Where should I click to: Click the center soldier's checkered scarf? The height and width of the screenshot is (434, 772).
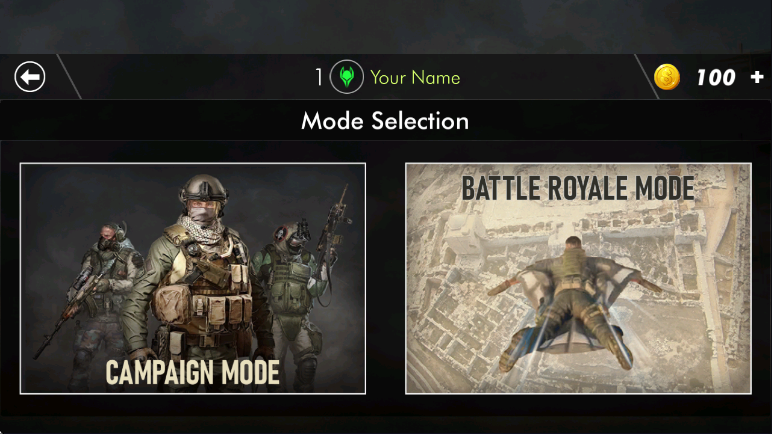pos(204,231)
